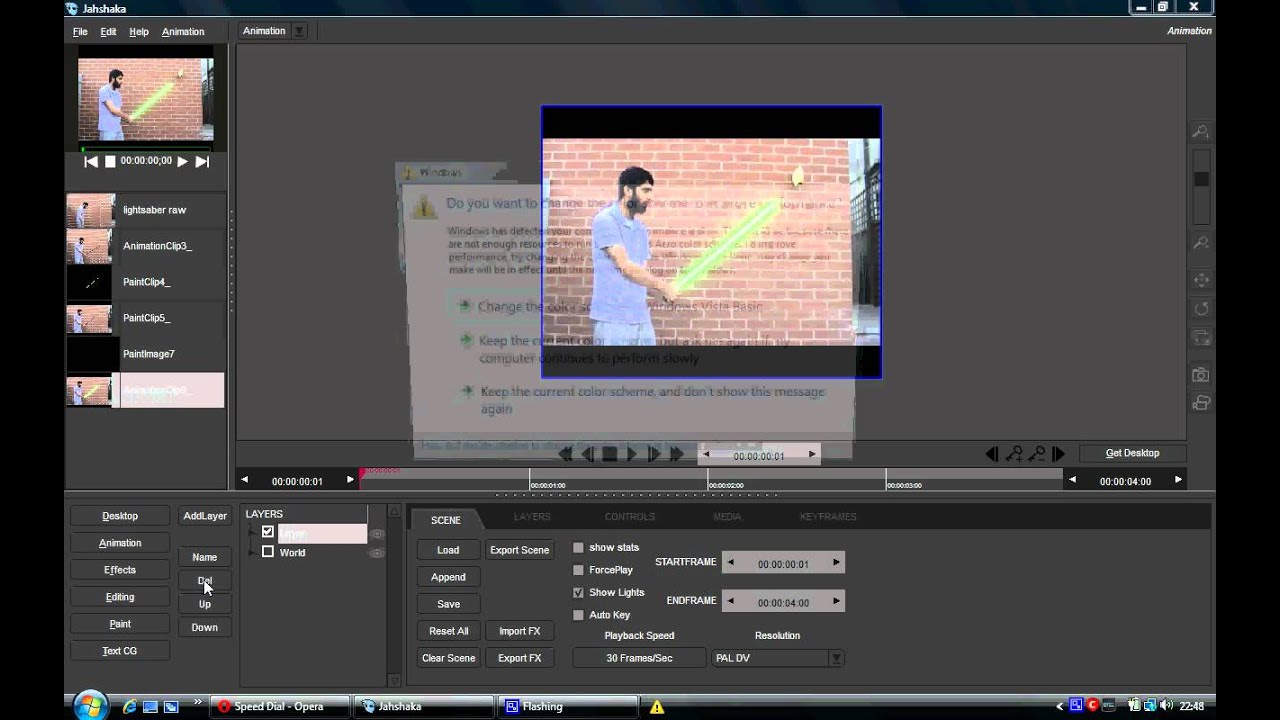Screen dimensions: 1280x720
Task: Open the Help menu
Action: [x=139, y=32]
